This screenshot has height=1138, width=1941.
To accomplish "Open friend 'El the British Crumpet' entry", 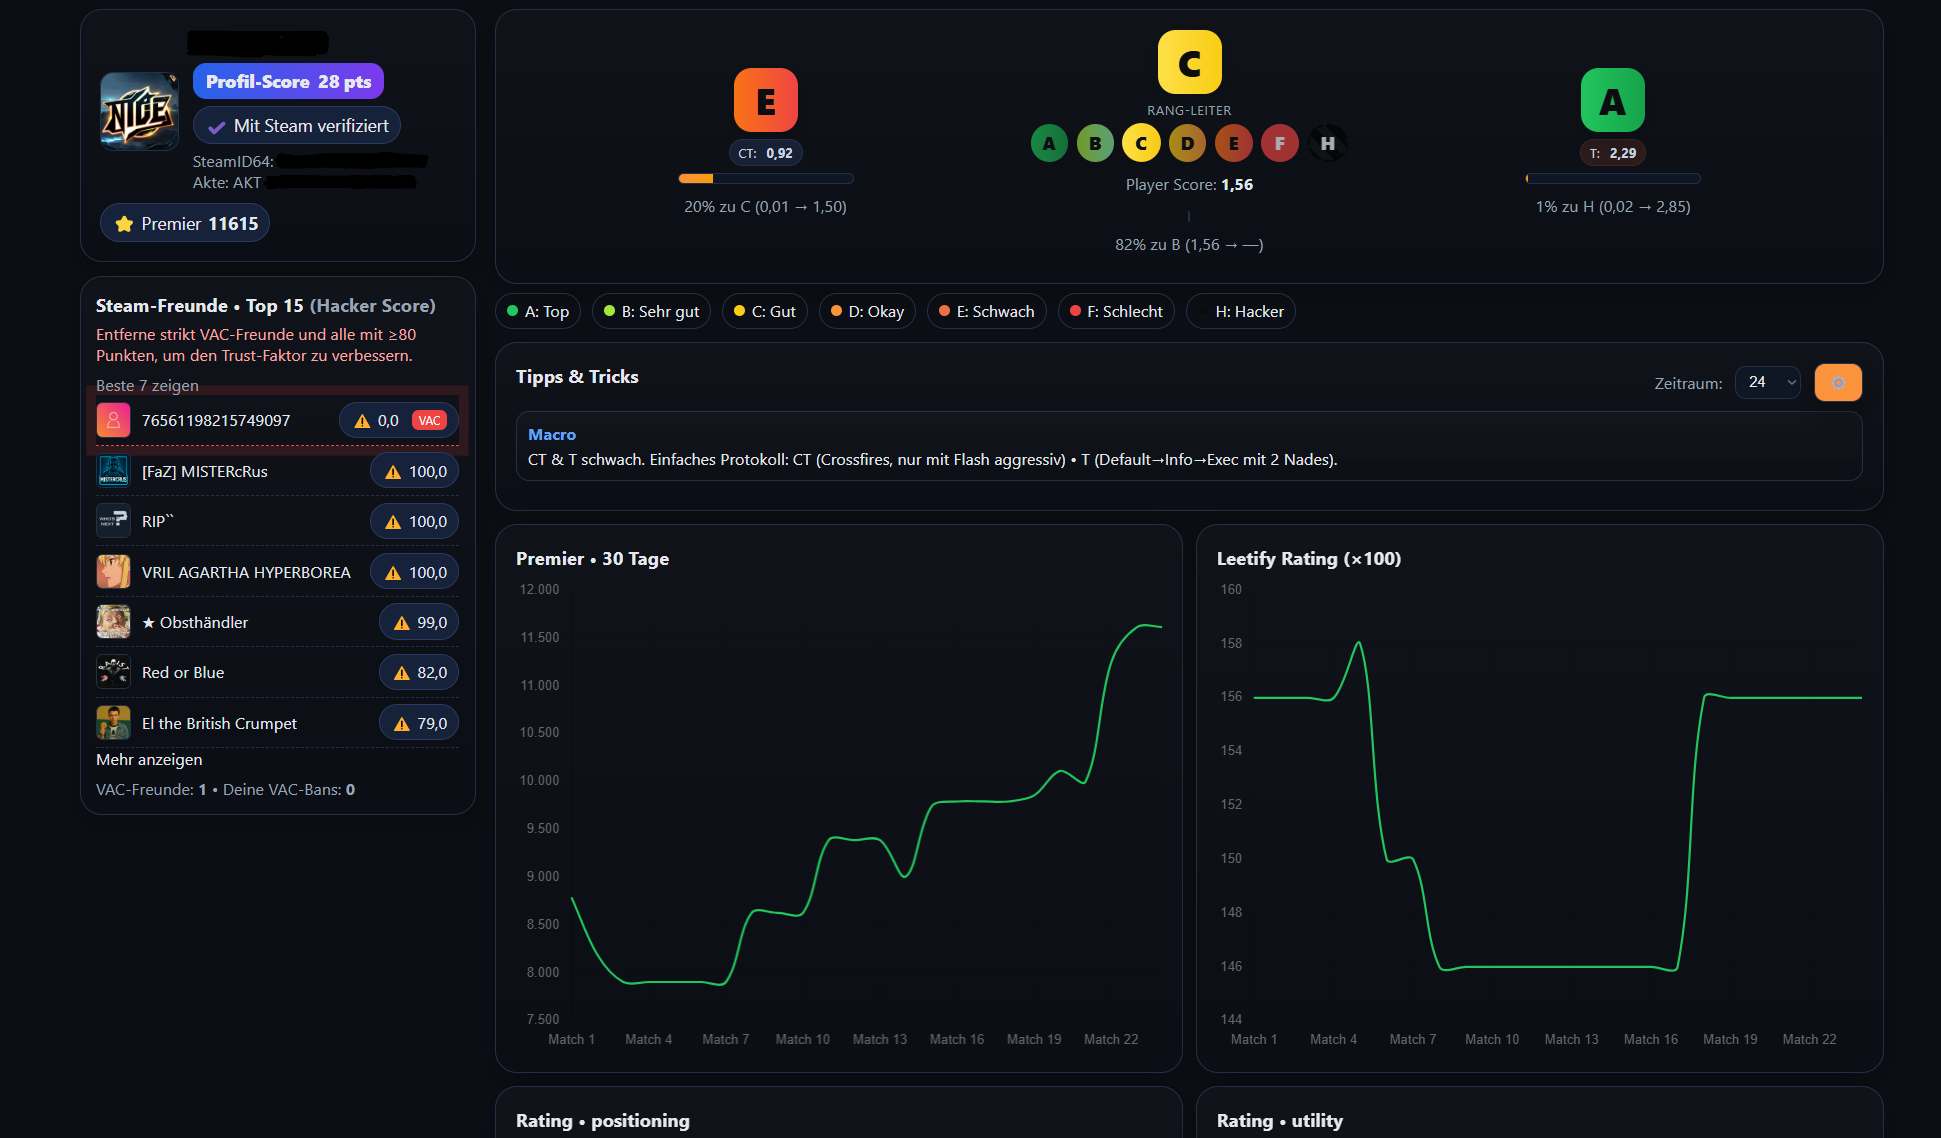I will pos(219,723).
